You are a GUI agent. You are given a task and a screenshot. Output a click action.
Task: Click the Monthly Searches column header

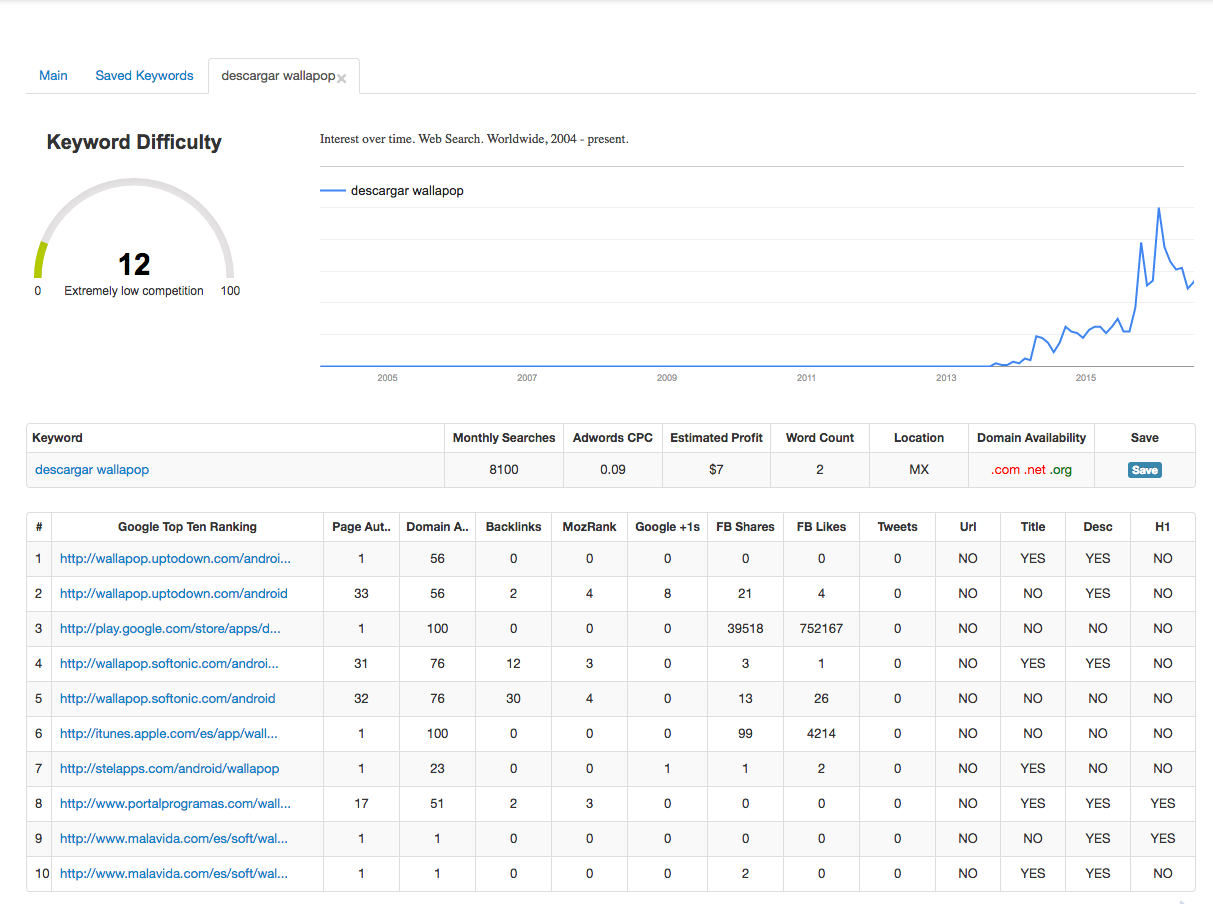504,438
